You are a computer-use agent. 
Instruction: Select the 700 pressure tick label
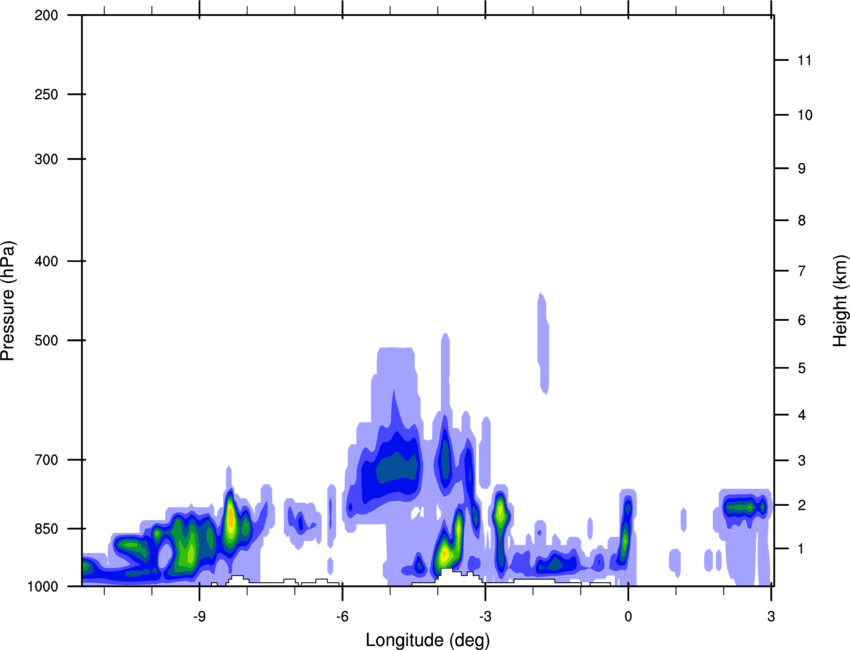(x=46, y=460)
